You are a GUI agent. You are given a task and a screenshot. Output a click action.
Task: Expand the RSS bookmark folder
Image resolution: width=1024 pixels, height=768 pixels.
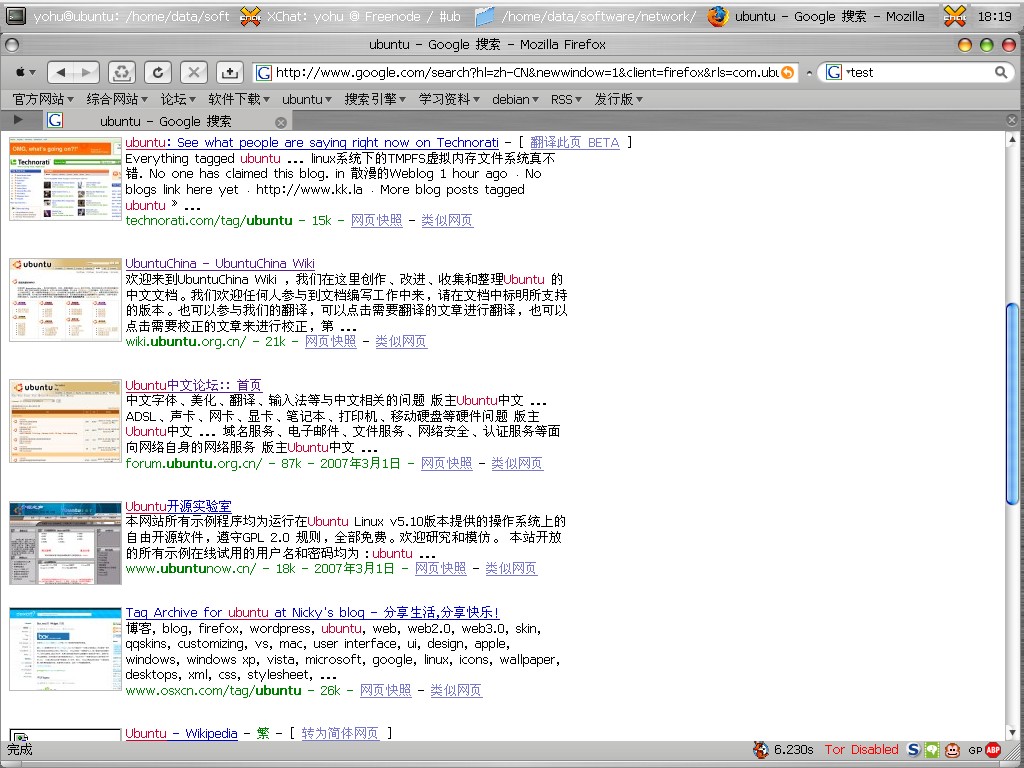566,99
